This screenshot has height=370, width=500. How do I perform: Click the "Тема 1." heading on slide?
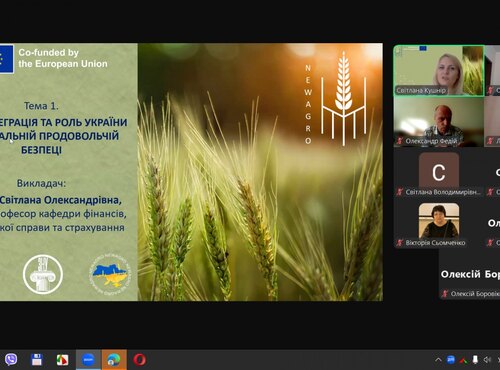coord(41,106)
